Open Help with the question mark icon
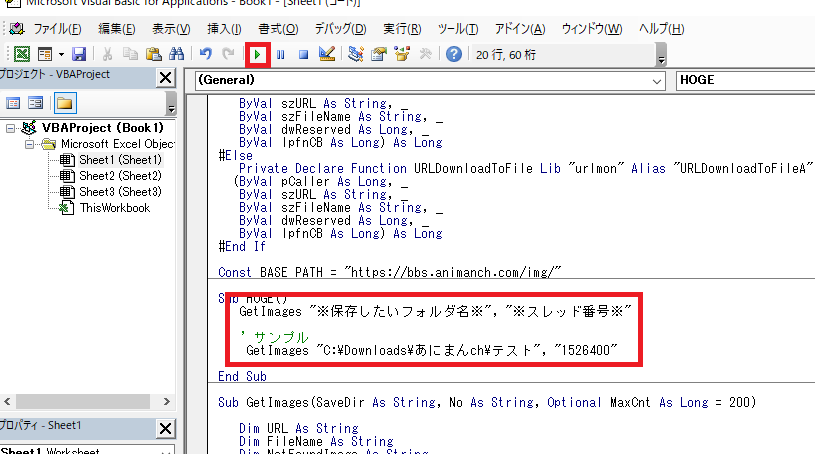 pyautogui.click(x=453, y=54)
